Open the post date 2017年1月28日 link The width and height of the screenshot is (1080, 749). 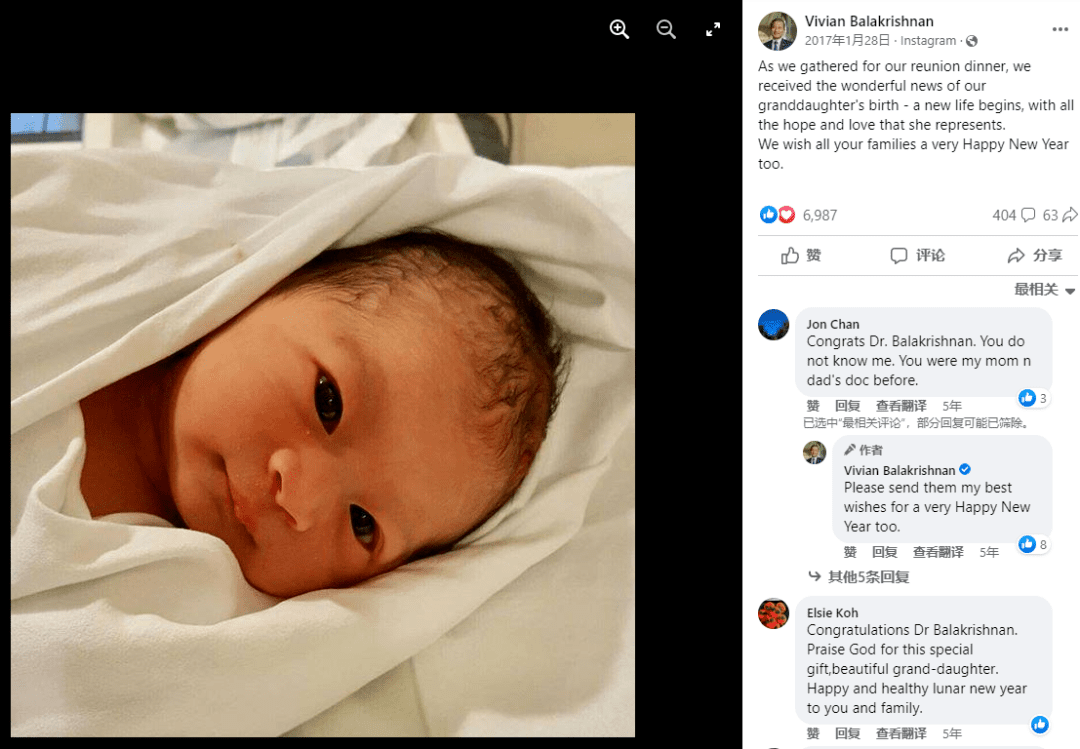point(847,41)
